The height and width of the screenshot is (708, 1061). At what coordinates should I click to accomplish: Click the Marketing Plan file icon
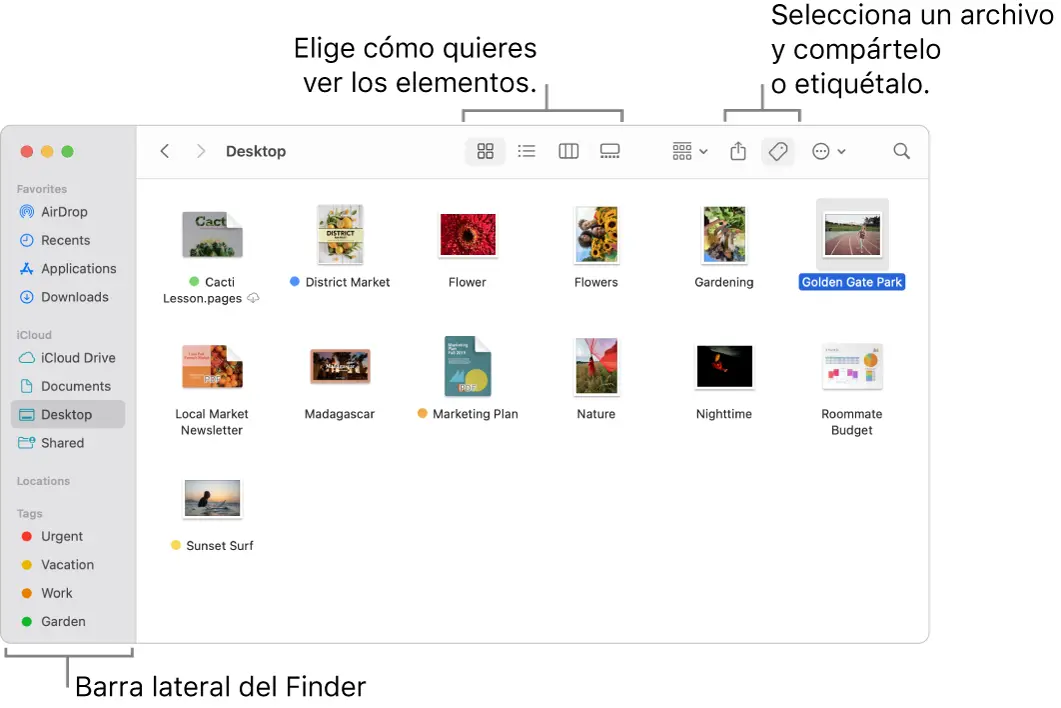(467, 366)
